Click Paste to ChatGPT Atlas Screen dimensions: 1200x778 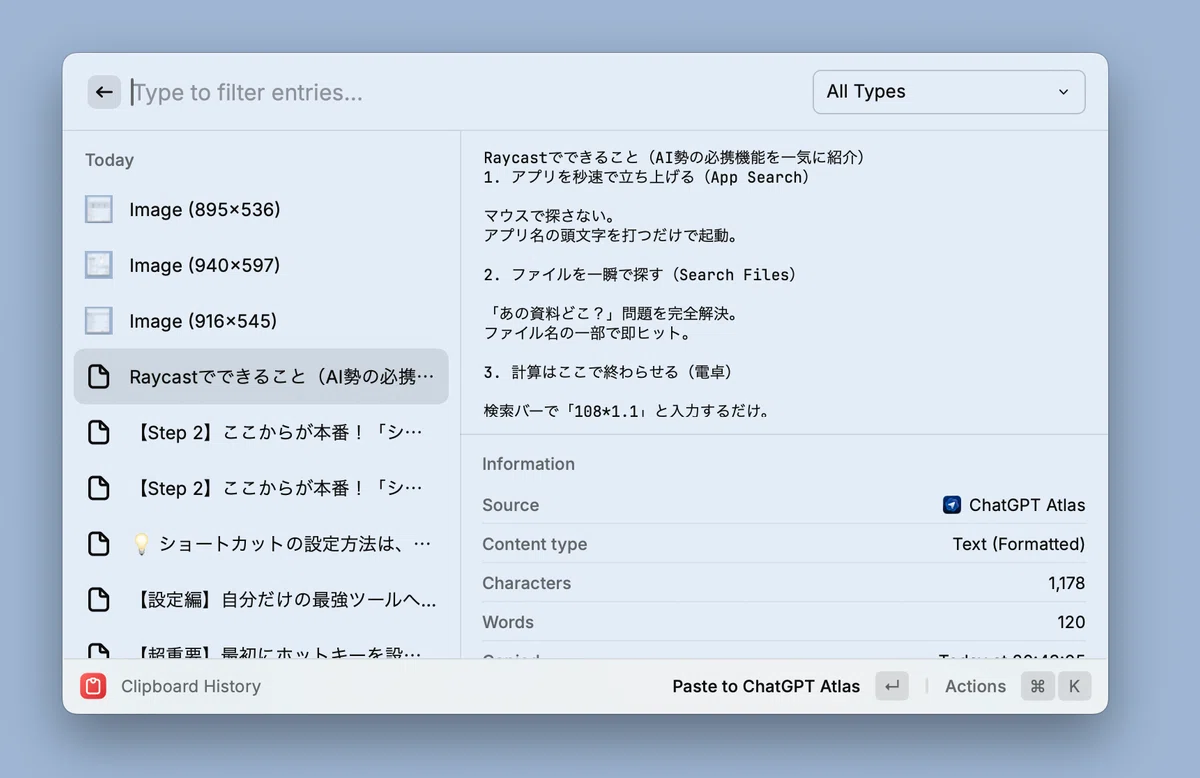coord(766,686)
